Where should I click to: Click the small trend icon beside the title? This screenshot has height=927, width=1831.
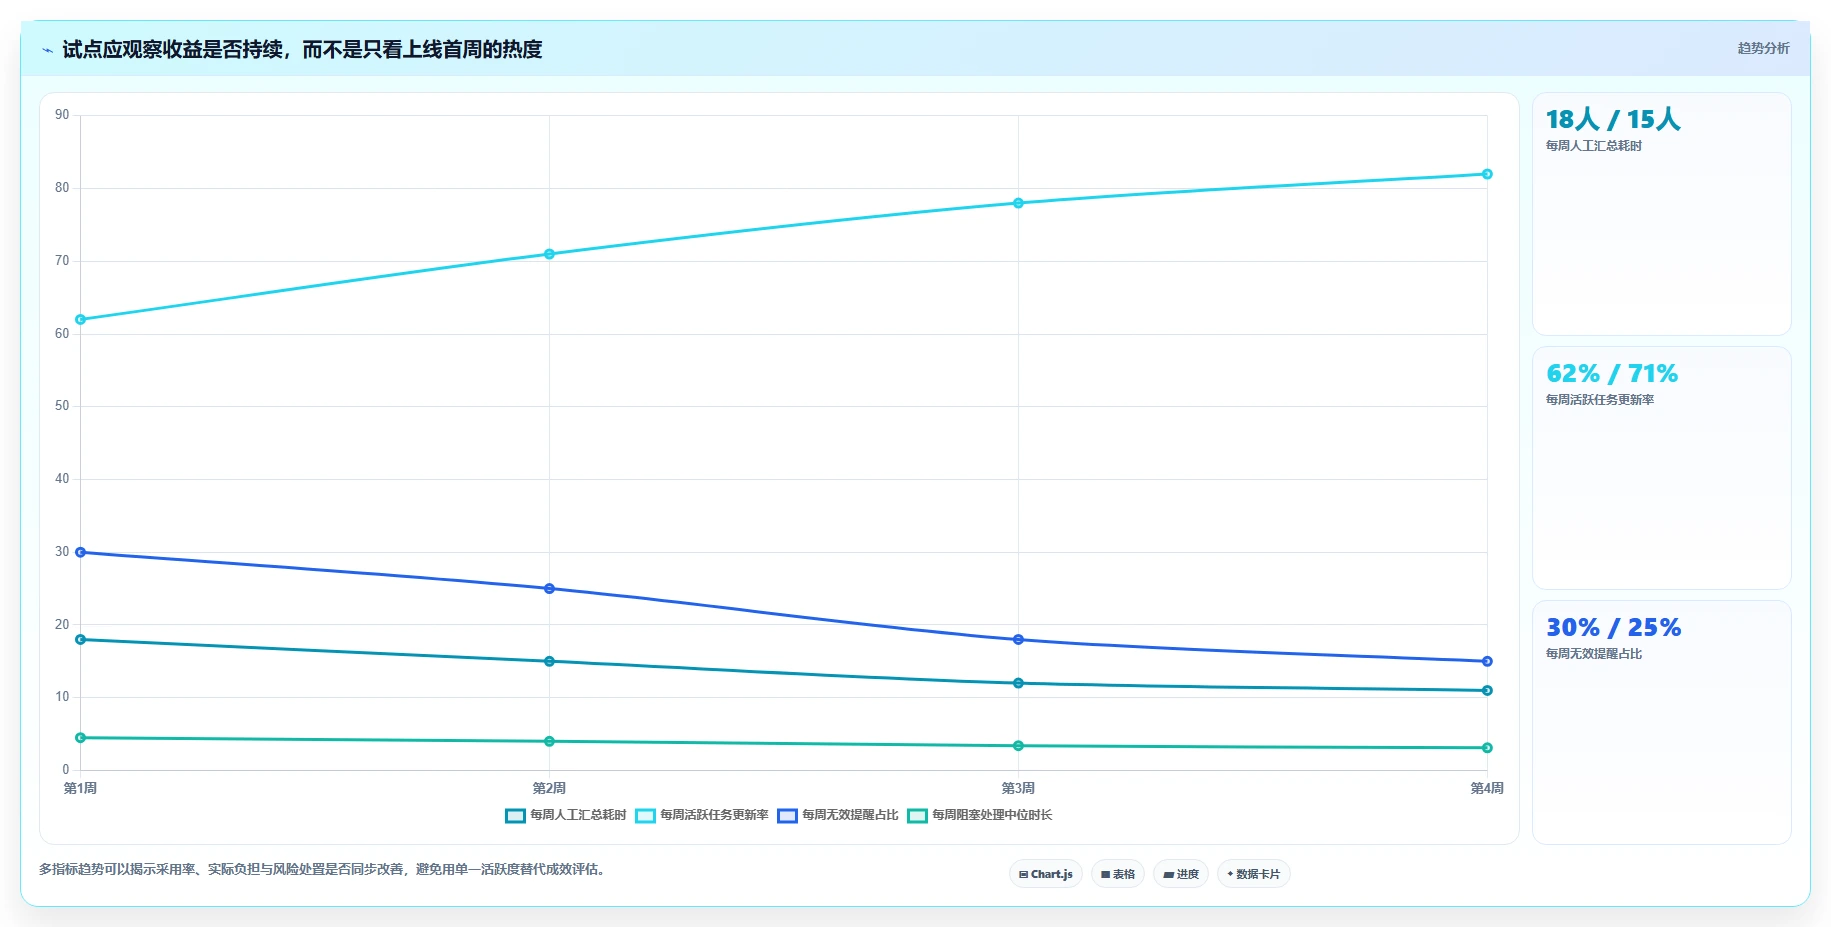click(x=47, y=50)
